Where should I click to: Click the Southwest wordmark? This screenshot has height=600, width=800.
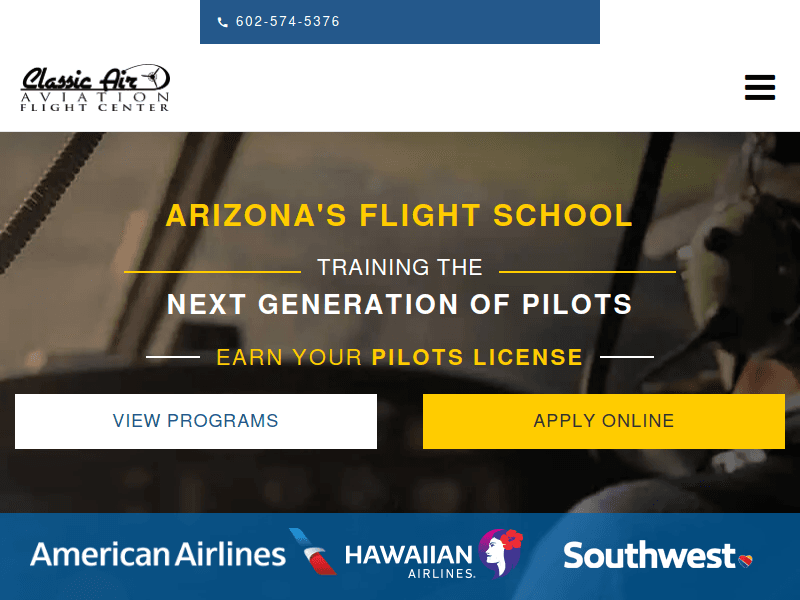(649, 556)
